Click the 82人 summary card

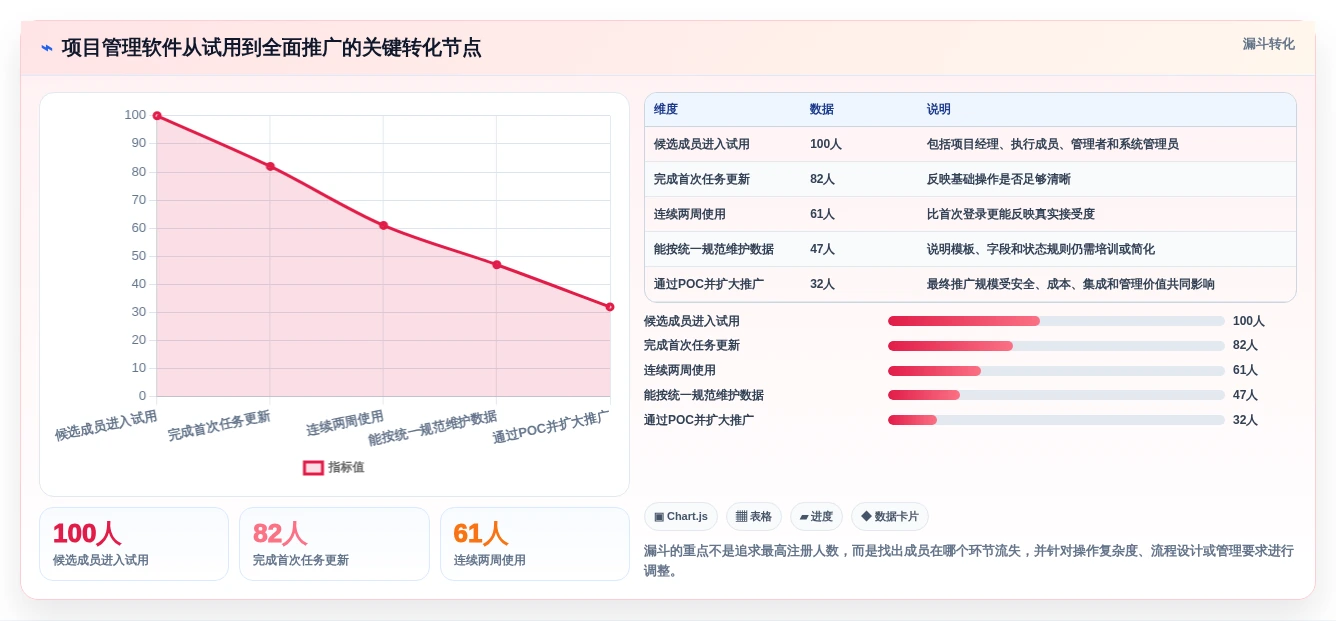pos(334,544)
